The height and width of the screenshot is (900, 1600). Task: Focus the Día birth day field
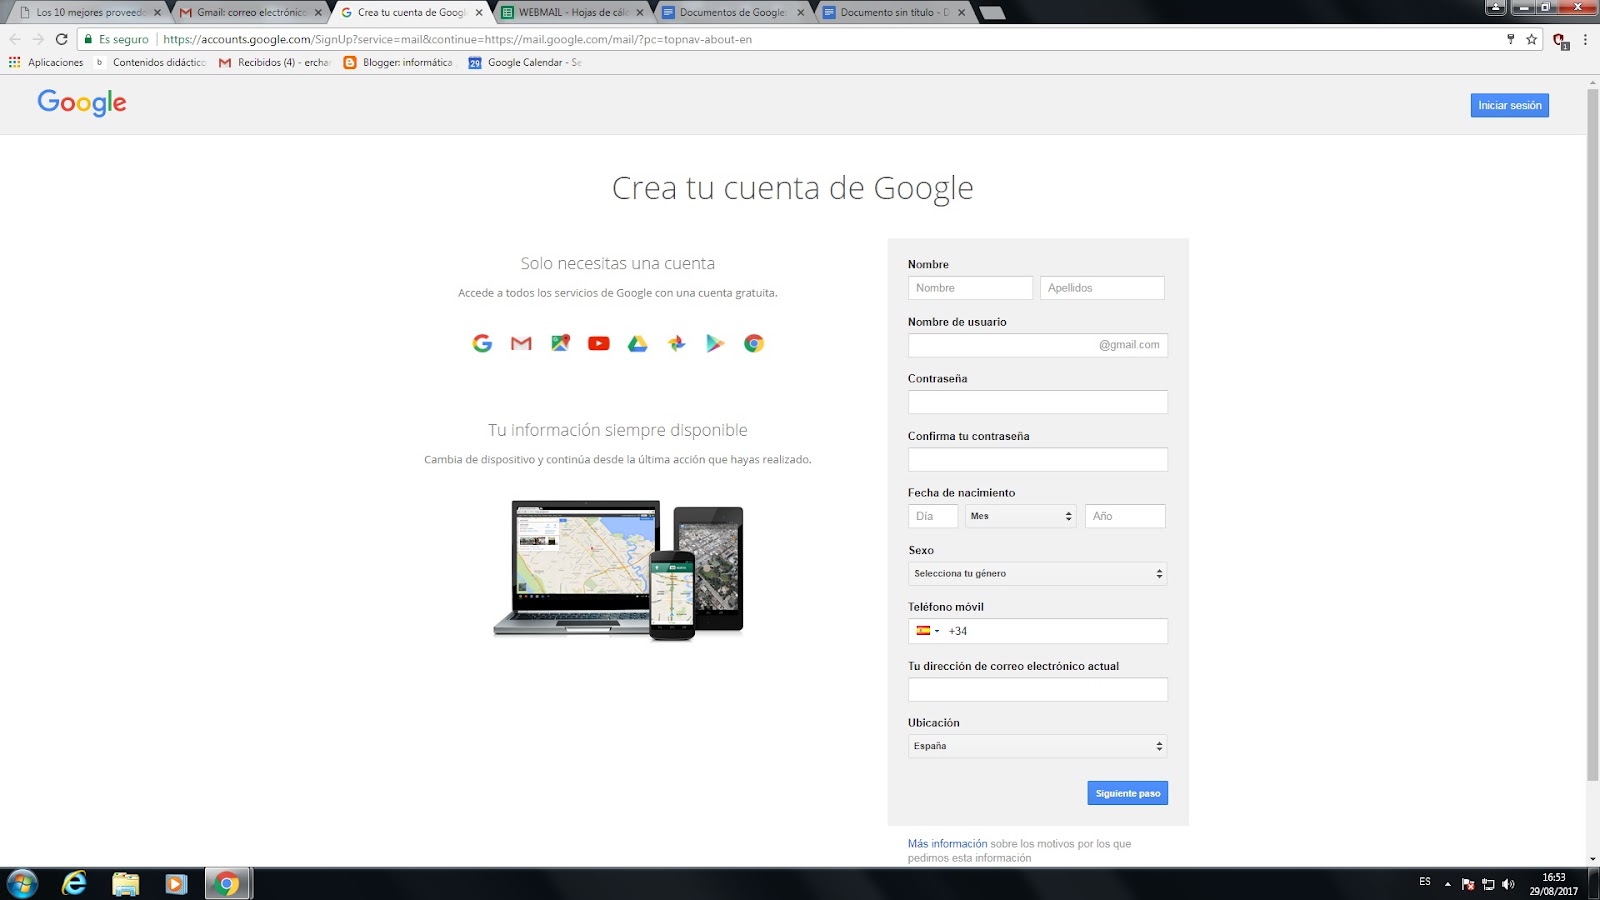point(933,516)
